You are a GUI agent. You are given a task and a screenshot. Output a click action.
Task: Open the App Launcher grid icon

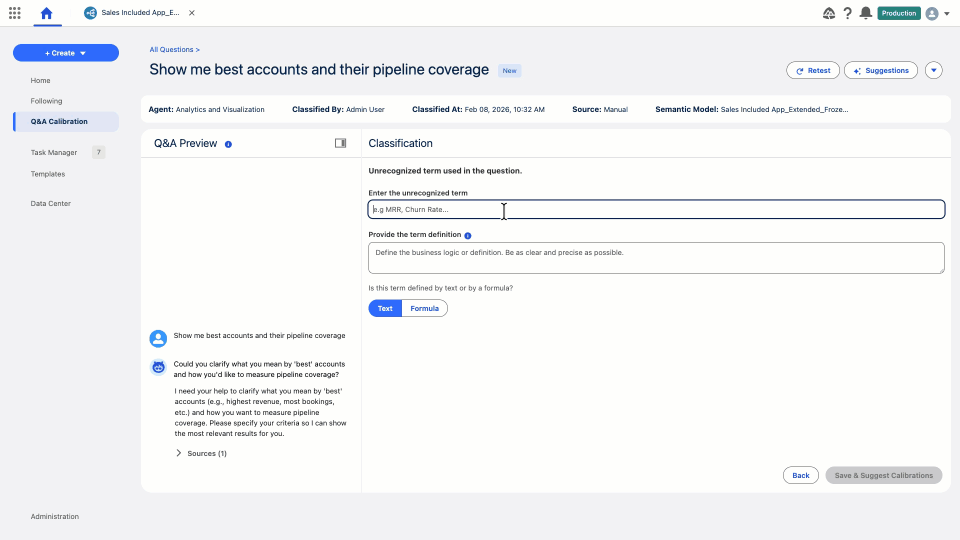(x=14, y=13)
